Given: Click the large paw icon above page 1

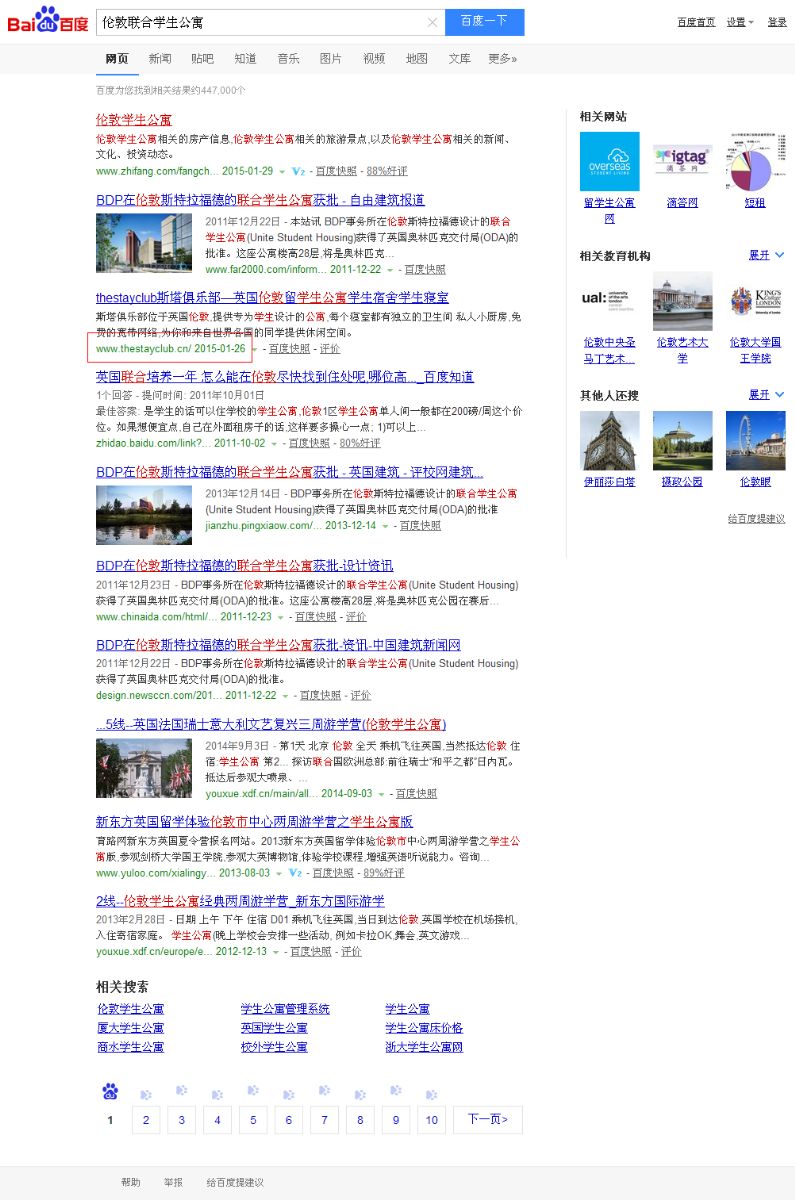Looking at the screenshot, I should pyautogui.click(x=110, y=1091).
